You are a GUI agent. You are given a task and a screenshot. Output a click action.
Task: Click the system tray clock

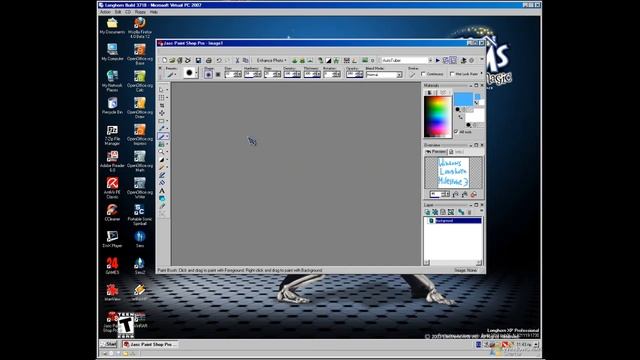click(523, 344)
